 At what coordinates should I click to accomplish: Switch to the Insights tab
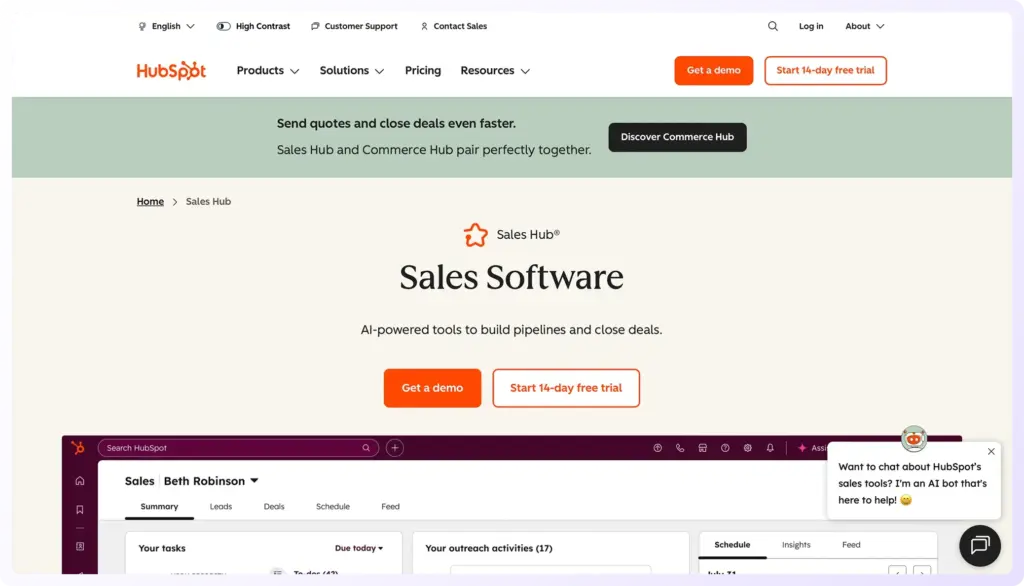(x=796, y=545)
